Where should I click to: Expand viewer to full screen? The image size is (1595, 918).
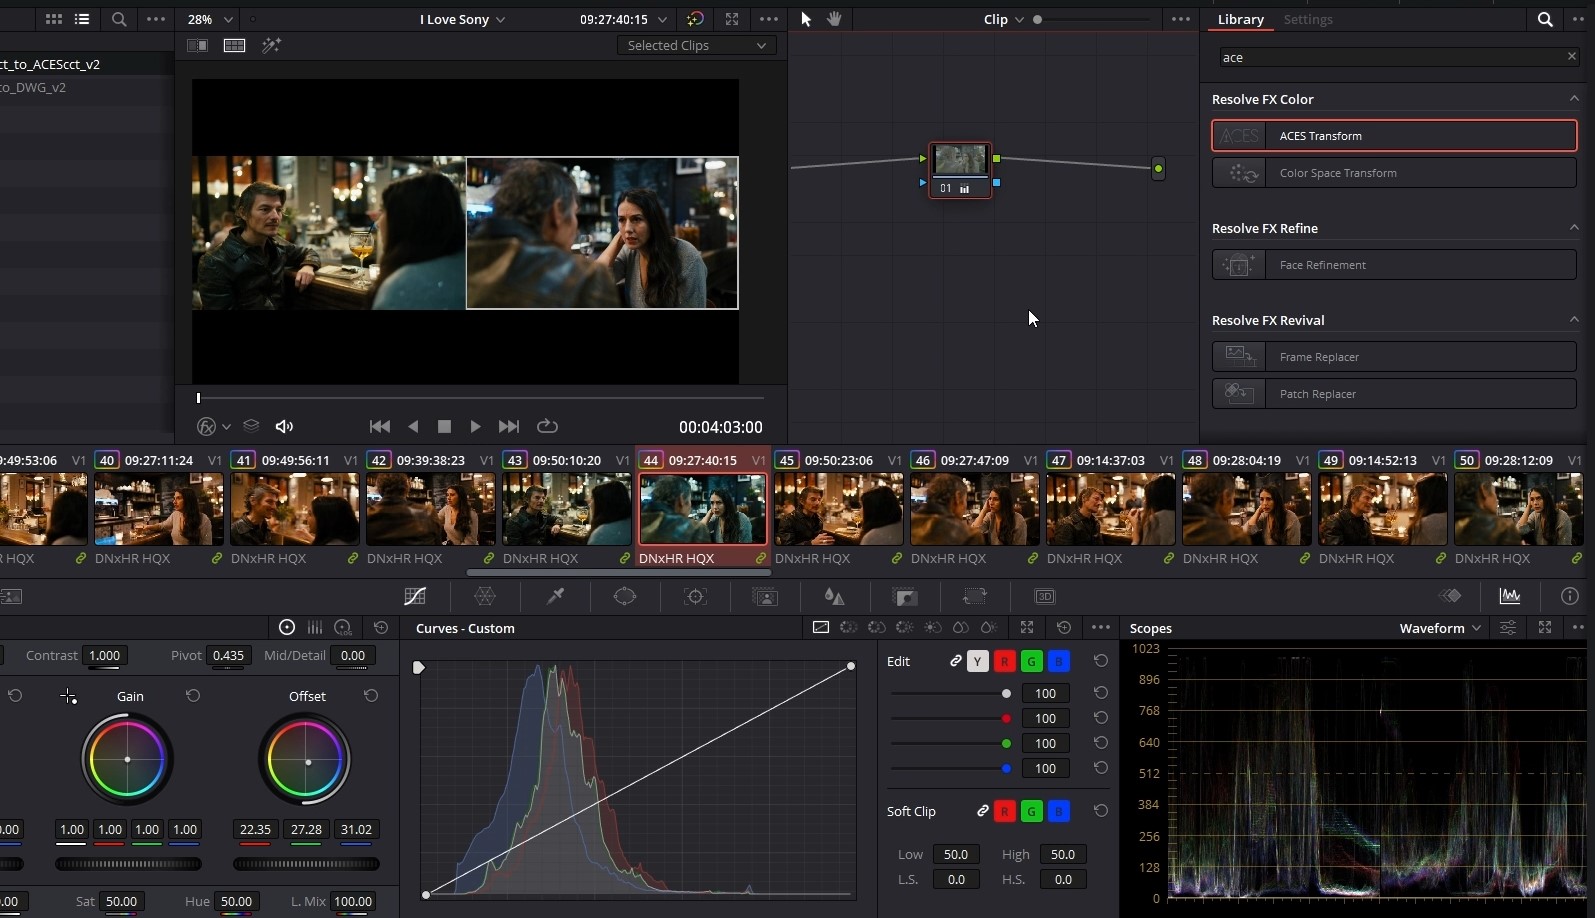[x=732, y=19]
